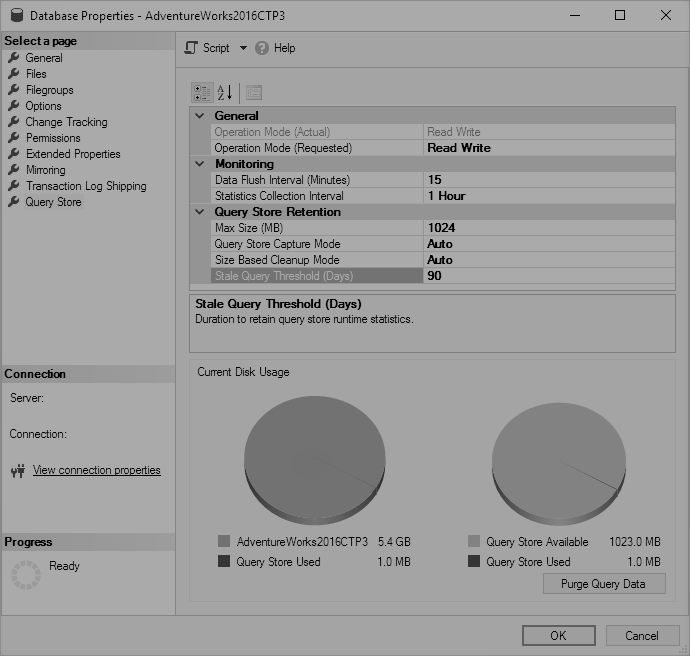Collapse the Monitoring property category
Viewport: 690px width, 656px height.
(x=200, y=164)
